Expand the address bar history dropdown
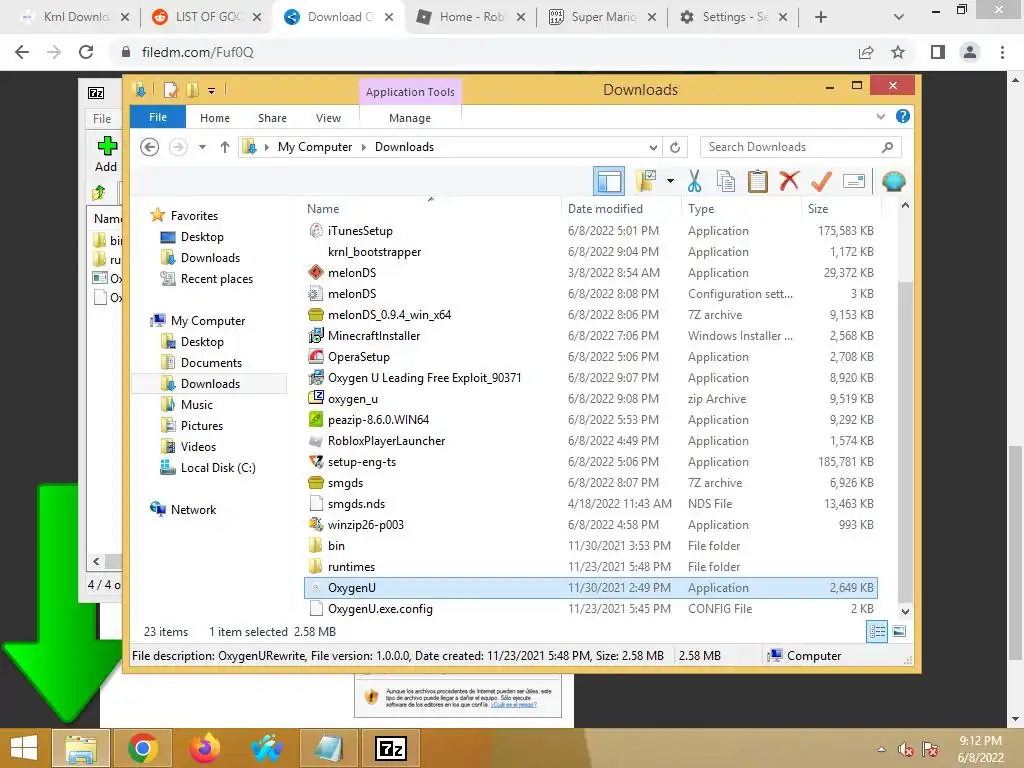 652,147
